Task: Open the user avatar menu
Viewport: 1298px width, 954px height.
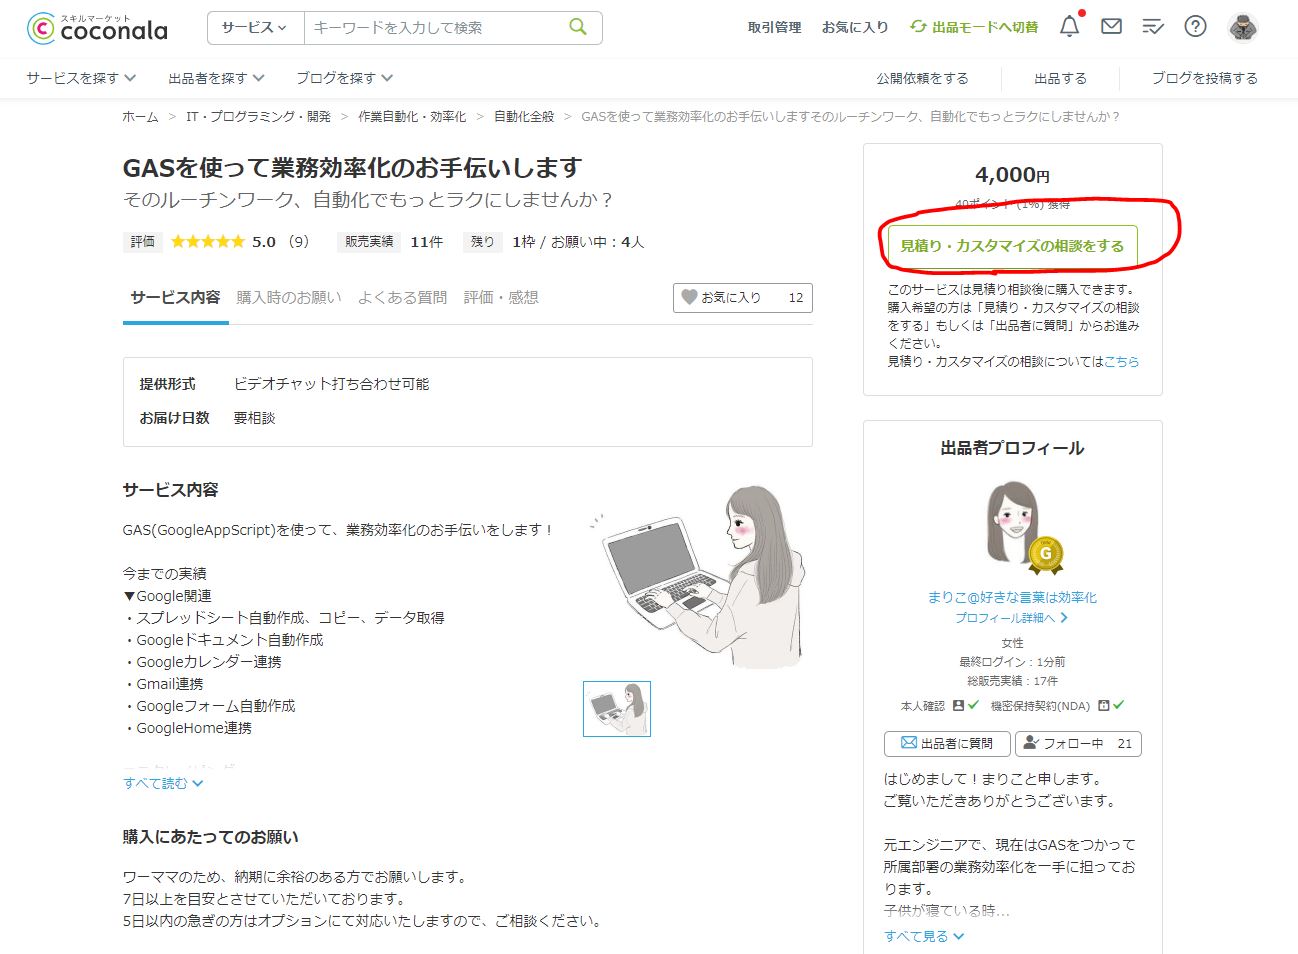Action: click(1243, 27)
